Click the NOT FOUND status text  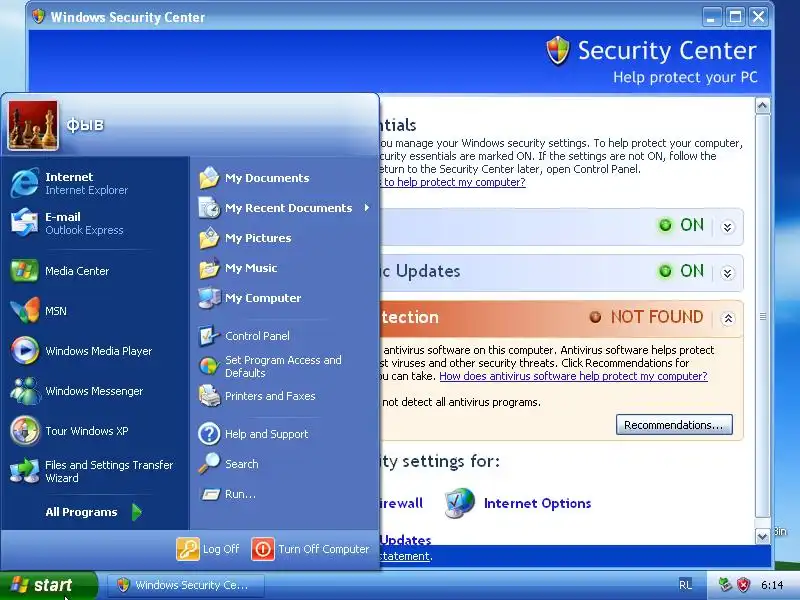pyautogui.click(x=657, y=317)
